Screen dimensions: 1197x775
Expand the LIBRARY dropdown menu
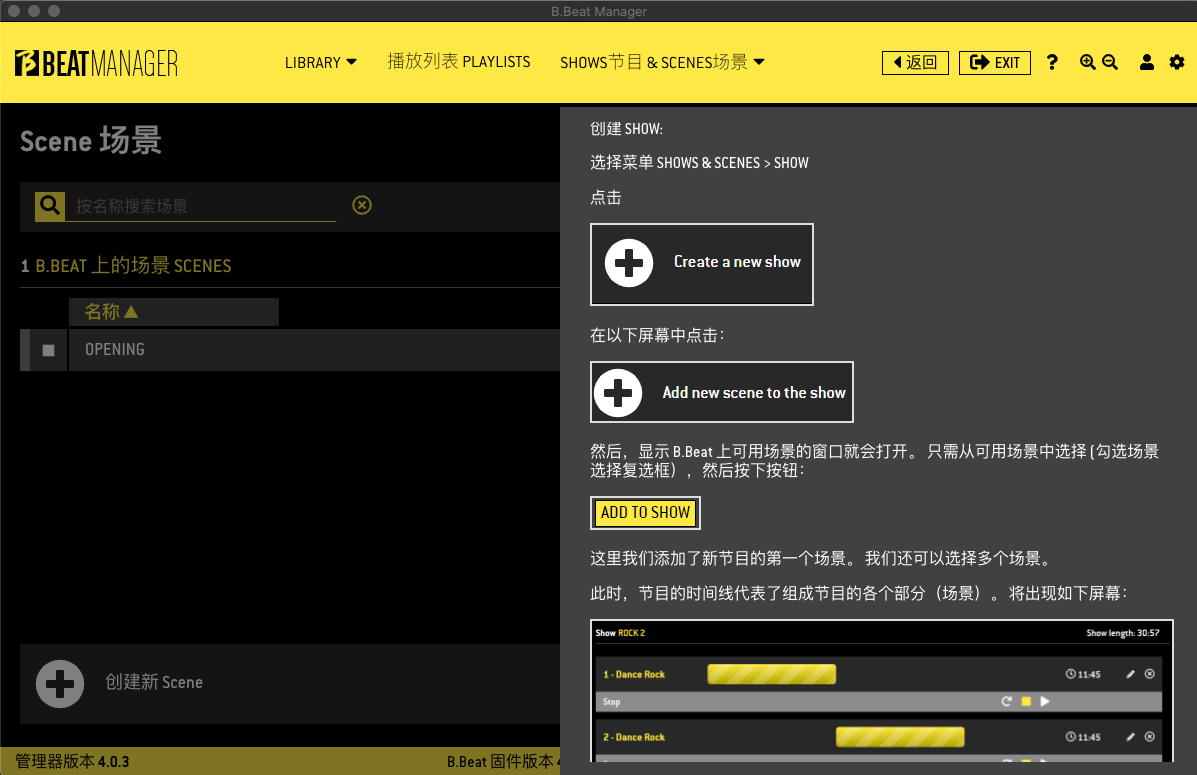pos(321,63)
